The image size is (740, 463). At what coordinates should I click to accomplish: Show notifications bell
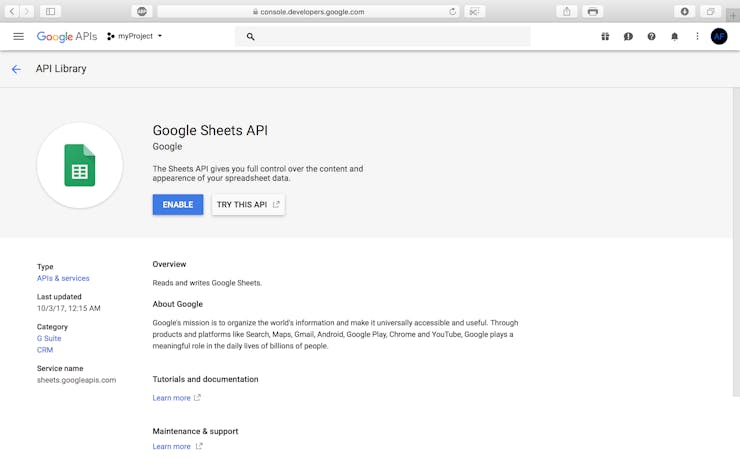(x=674, y=36)
